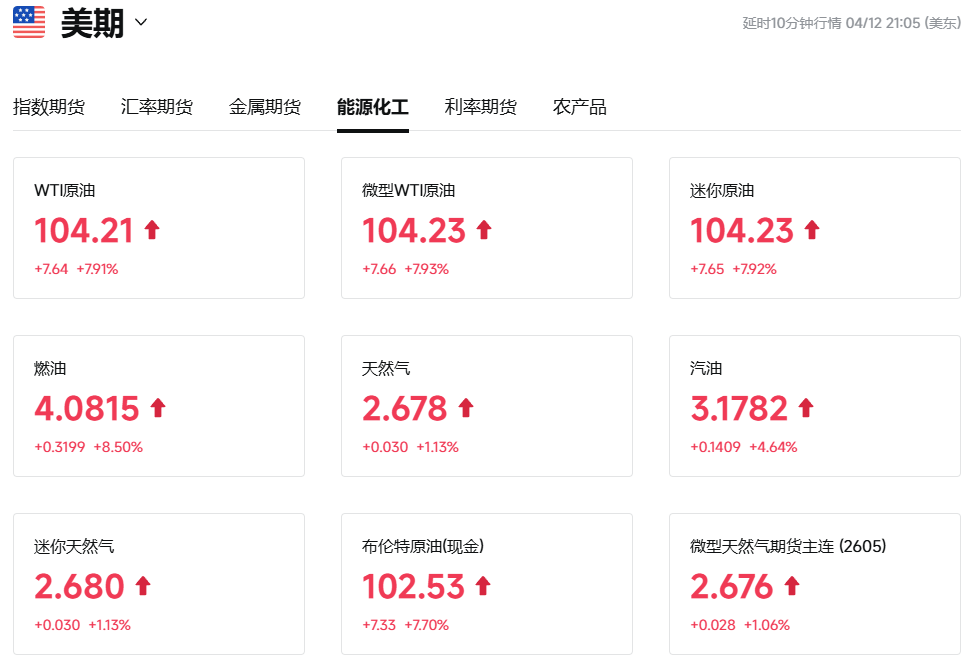Click 迷你天然气 price 2.680
Viewport: 980px width, 668px height.
point(79,587)
